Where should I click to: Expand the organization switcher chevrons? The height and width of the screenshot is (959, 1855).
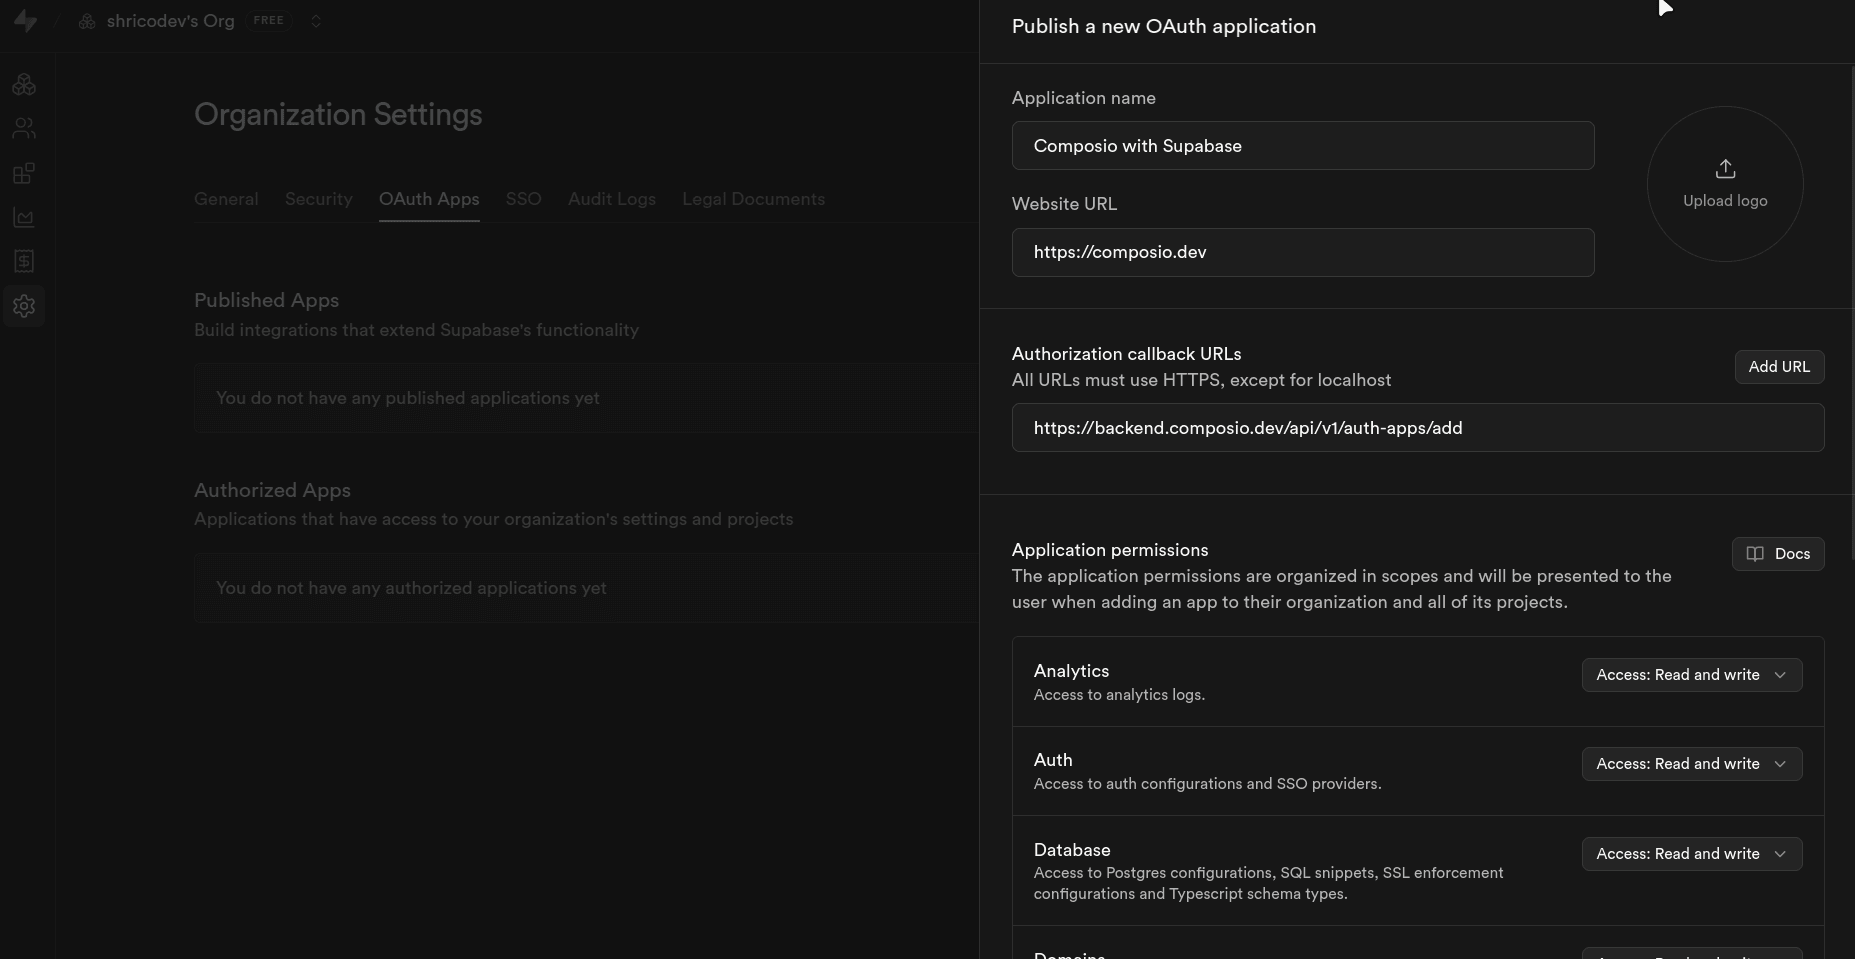pos(316,21)
